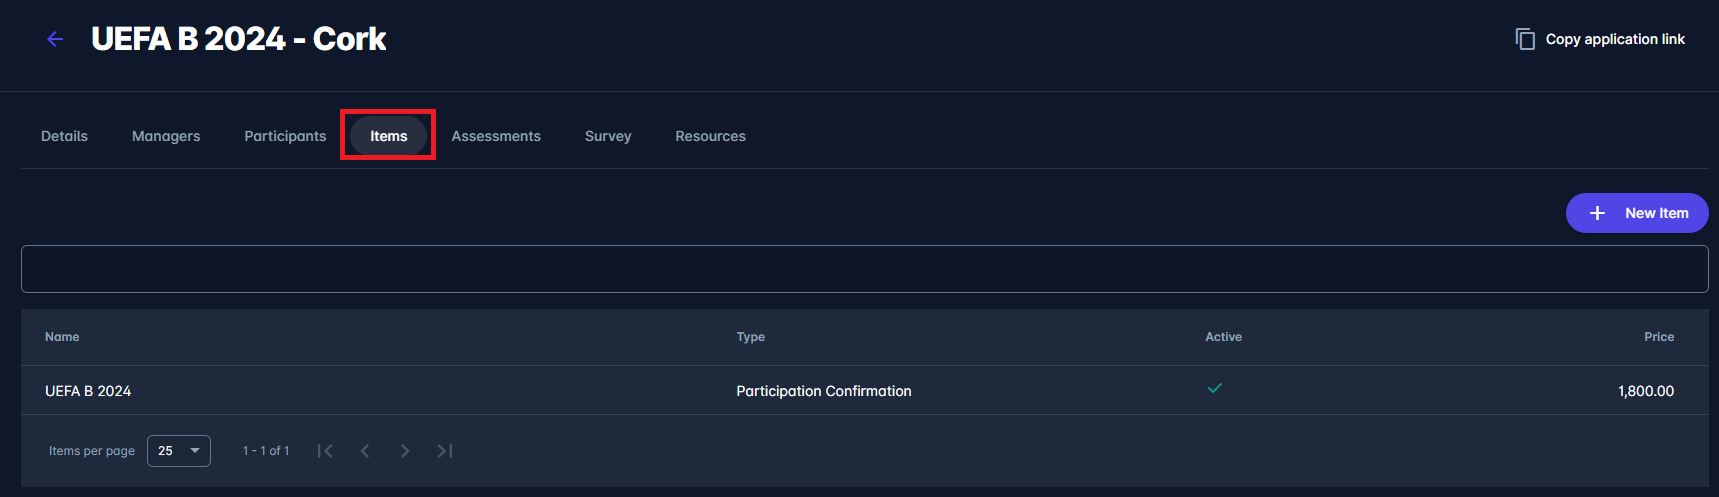Jump to last page arrow

click(445, 451)
